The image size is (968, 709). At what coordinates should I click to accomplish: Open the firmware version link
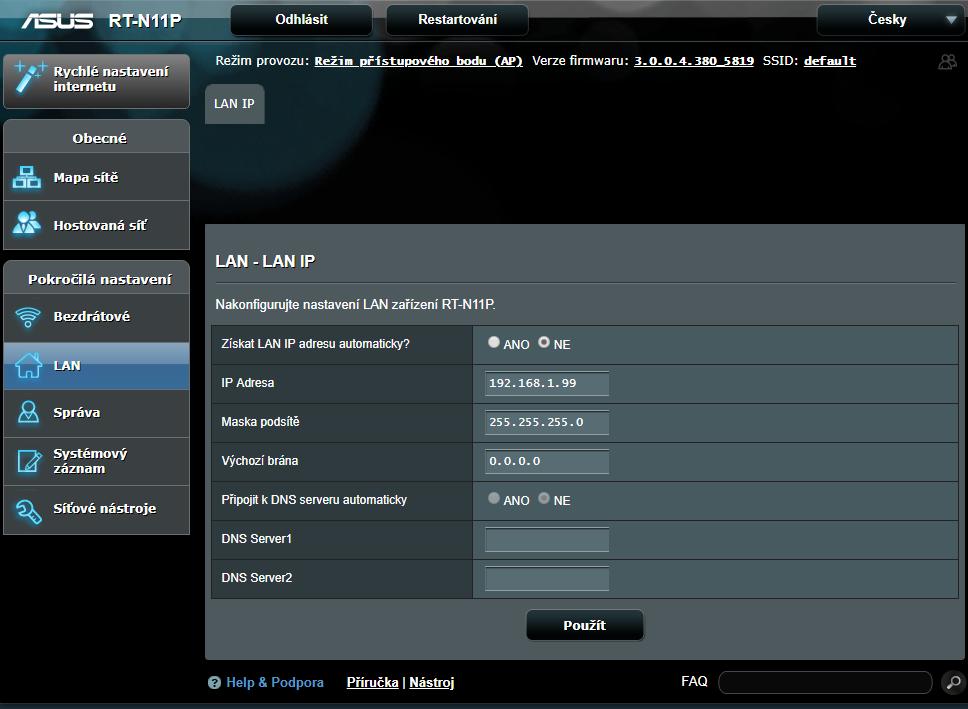693,61
